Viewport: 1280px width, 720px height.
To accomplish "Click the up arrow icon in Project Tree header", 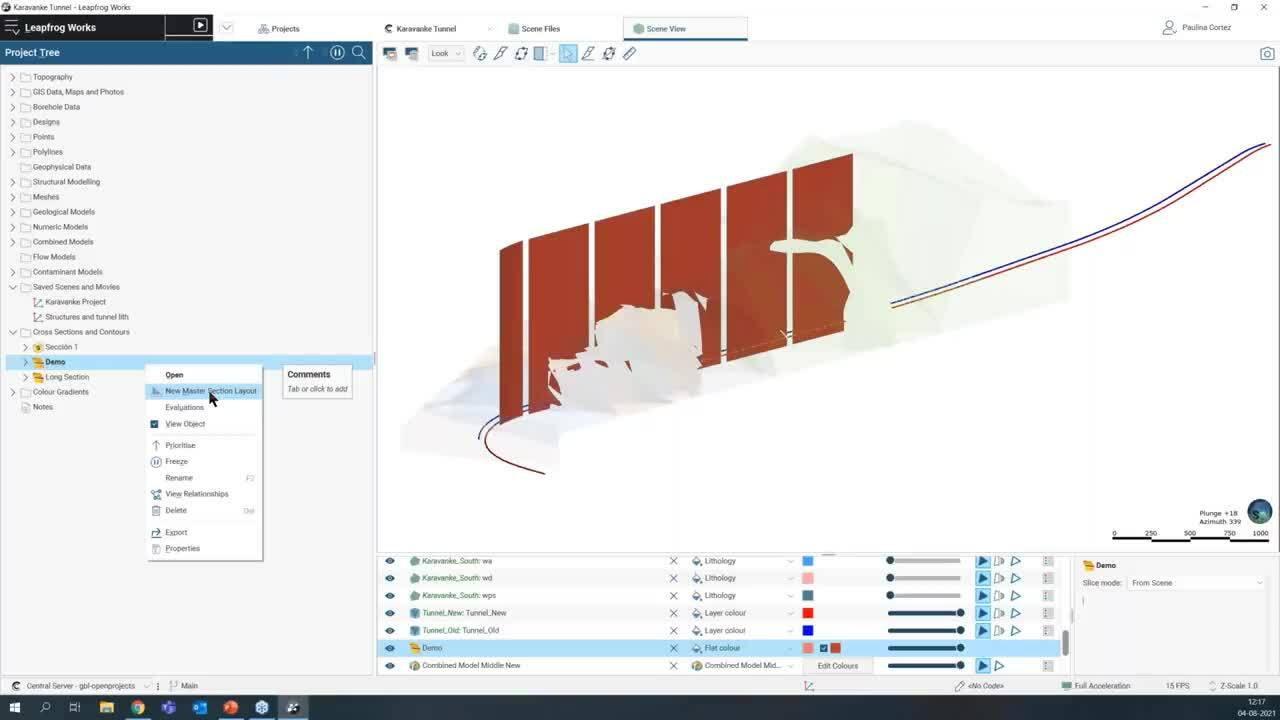I will pos(308,53).
